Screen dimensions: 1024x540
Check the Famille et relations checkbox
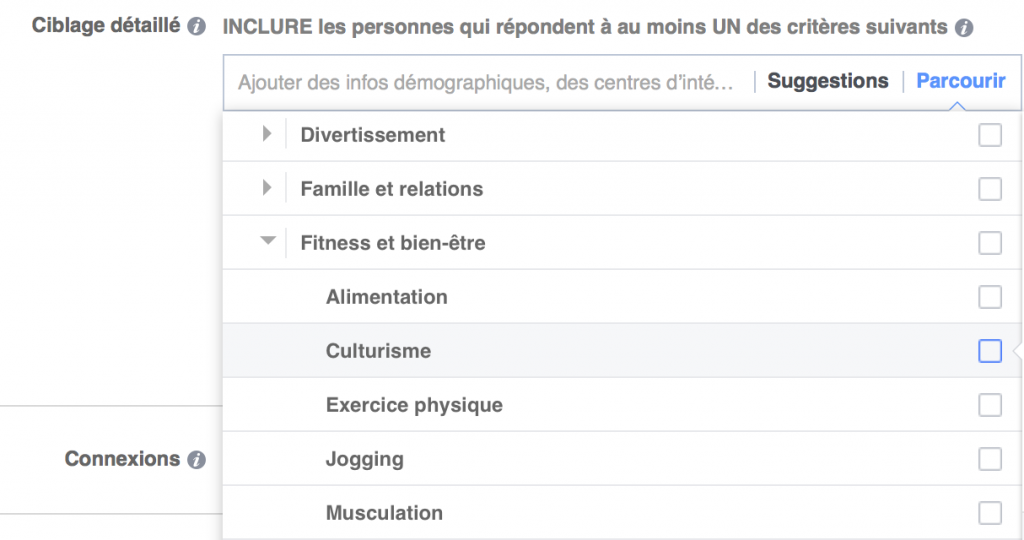(x=990, y=189)
